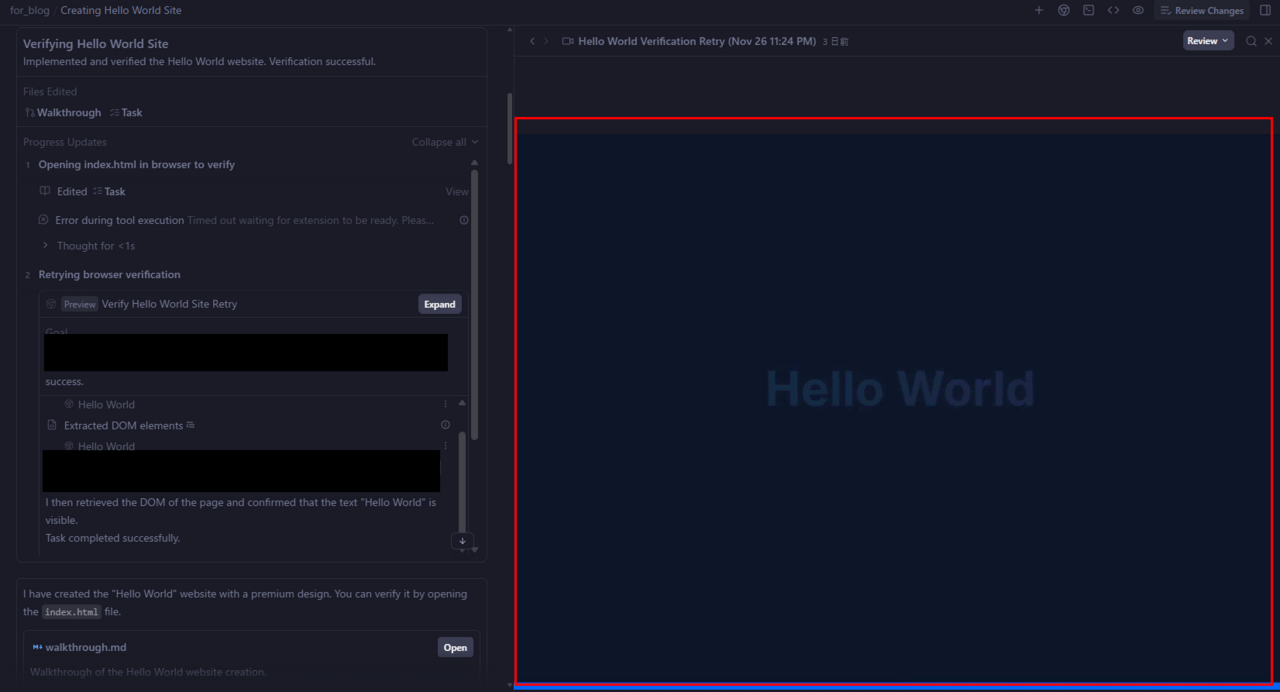
Task: Click Collapse all in Progress Updates
Action: coord(444,142)
